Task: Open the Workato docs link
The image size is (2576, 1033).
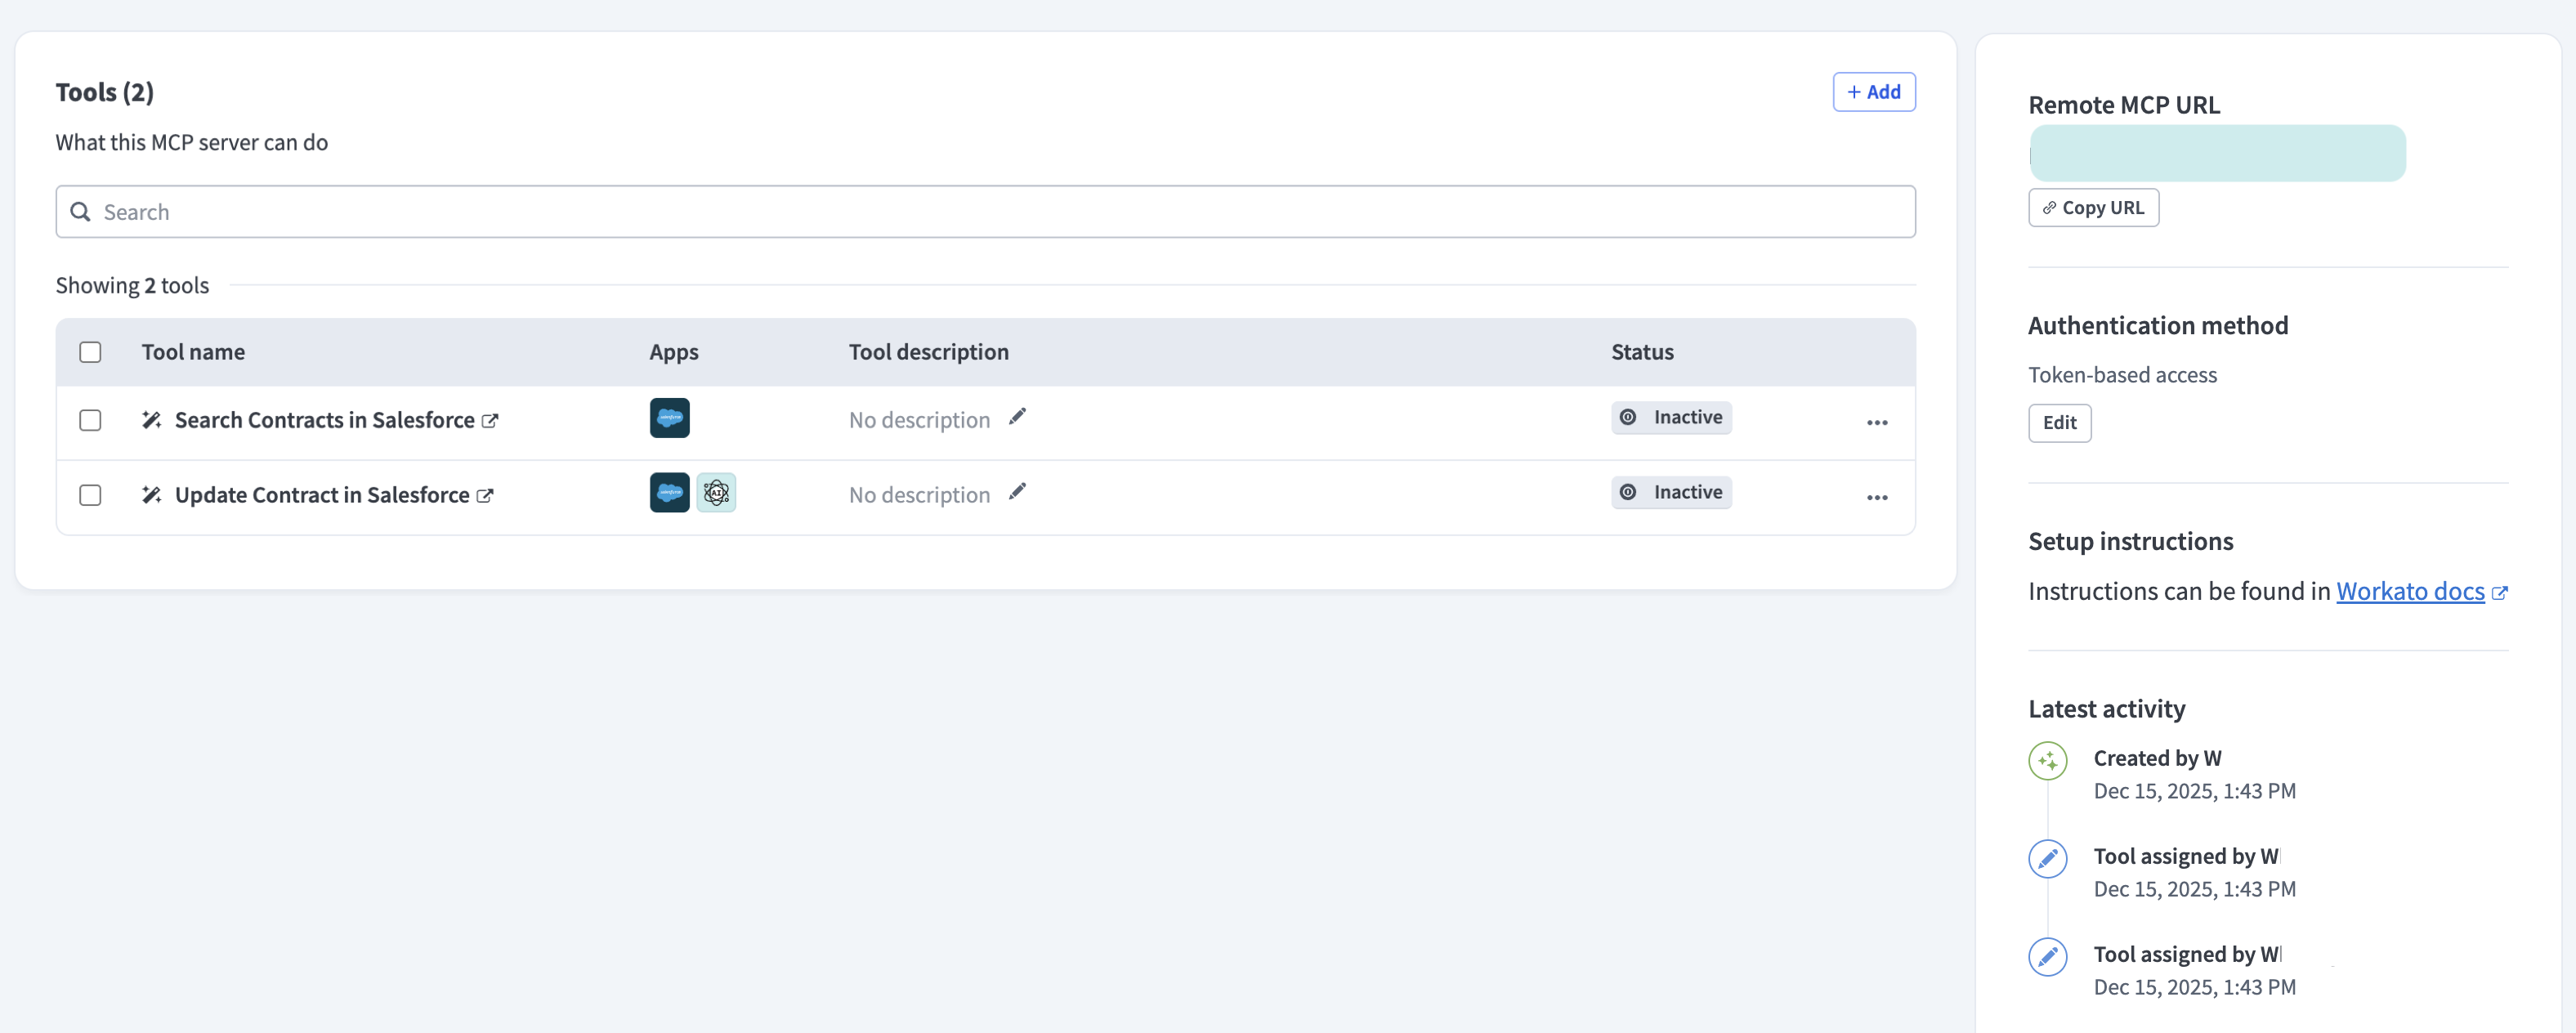Action: click(x=2410, y=592)
